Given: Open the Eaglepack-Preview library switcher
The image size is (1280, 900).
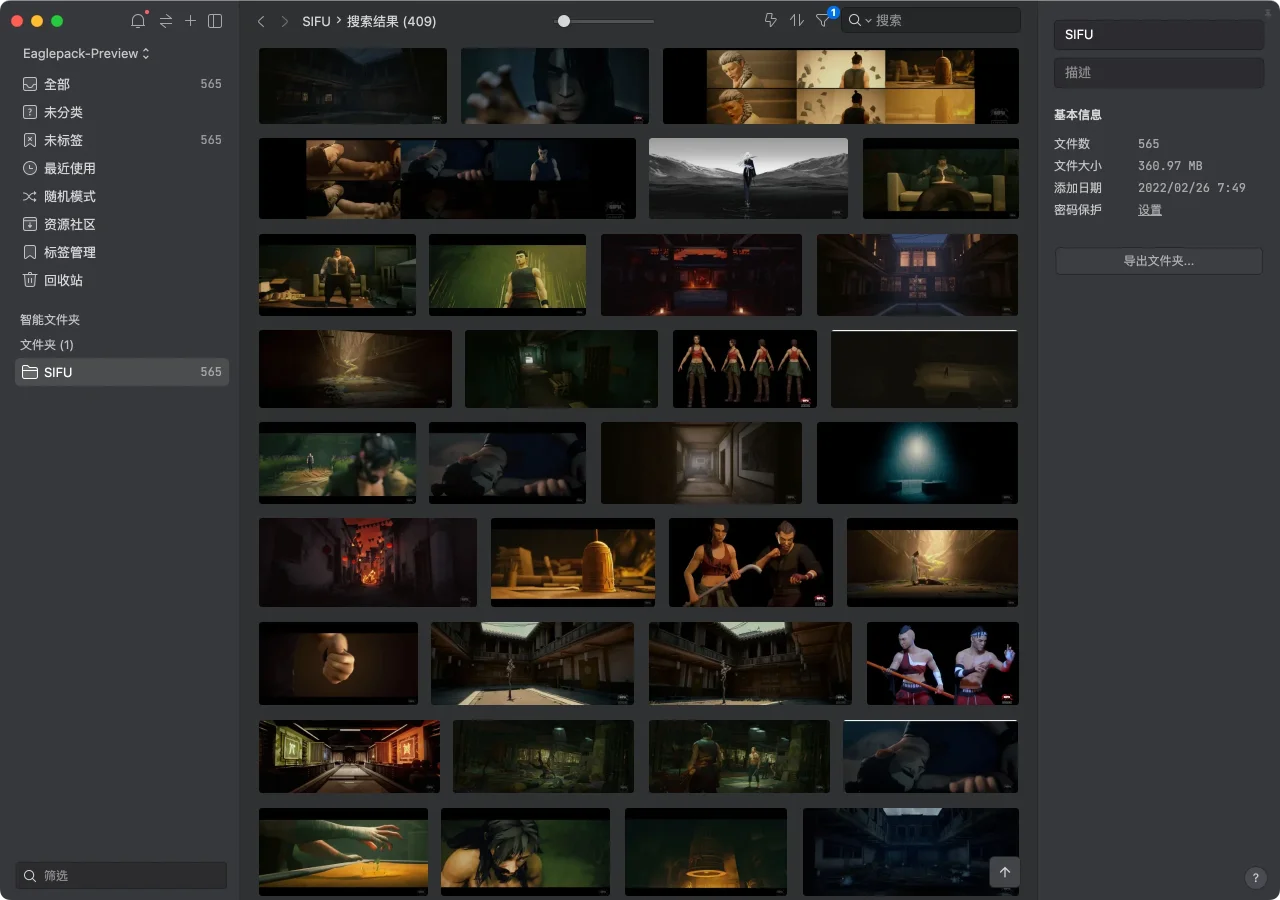Looking at the screenshot, I should [x=86, y=53].
